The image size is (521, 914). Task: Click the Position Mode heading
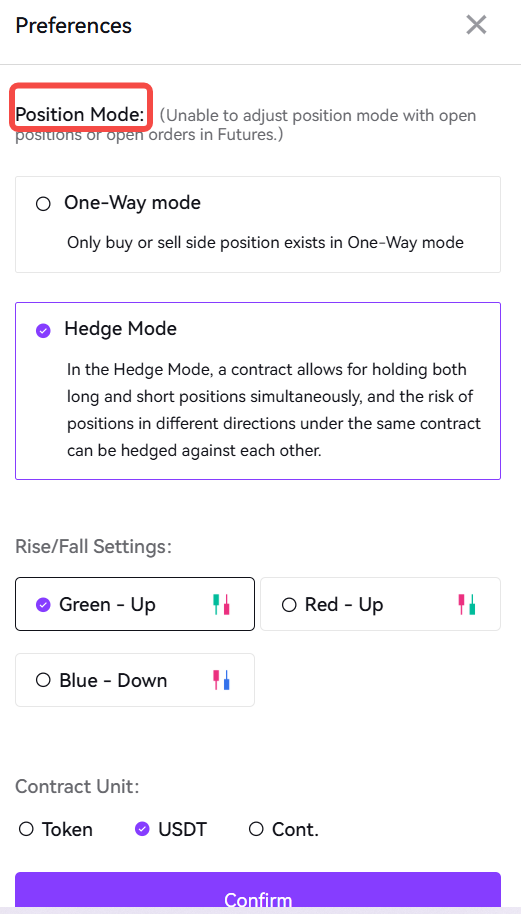(80, 115)
